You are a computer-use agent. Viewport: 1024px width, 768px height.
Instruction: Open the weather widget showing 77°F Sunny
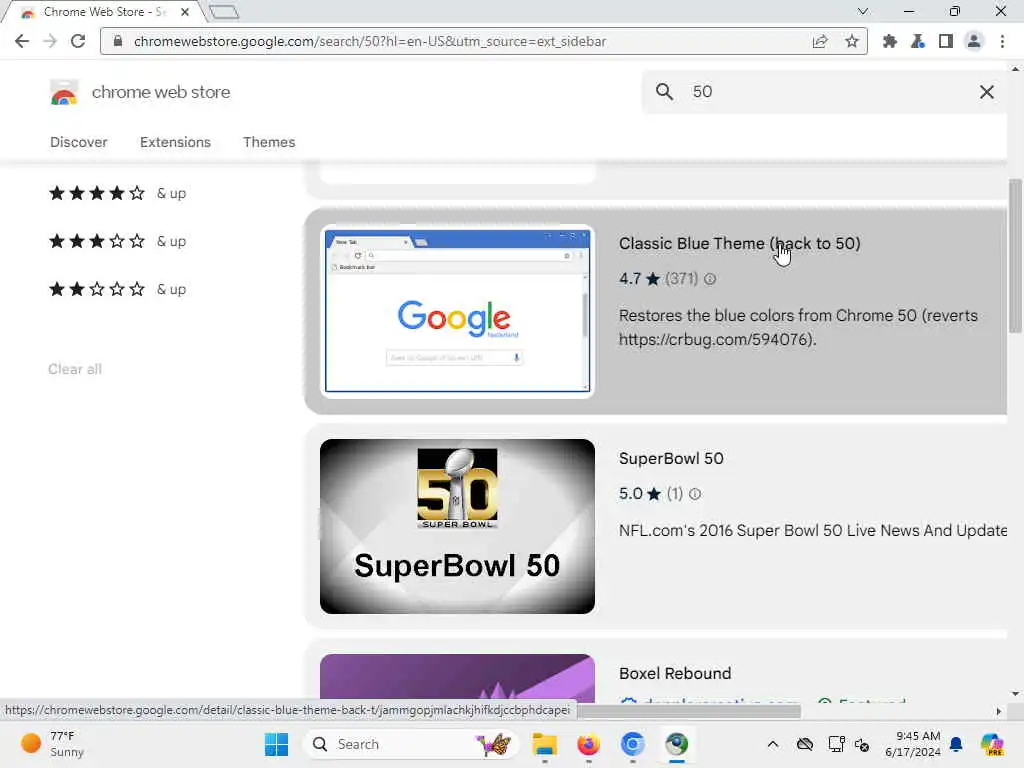pos(52,744)
